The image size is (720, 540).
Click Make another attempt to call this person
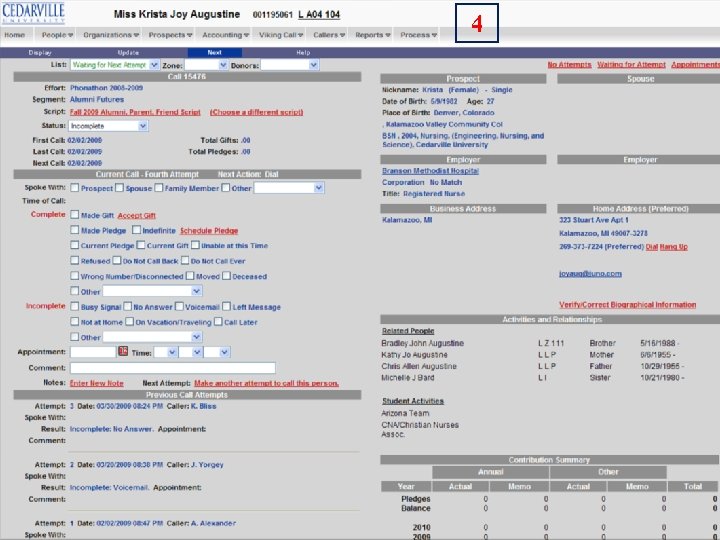click(x=266, y=383)
